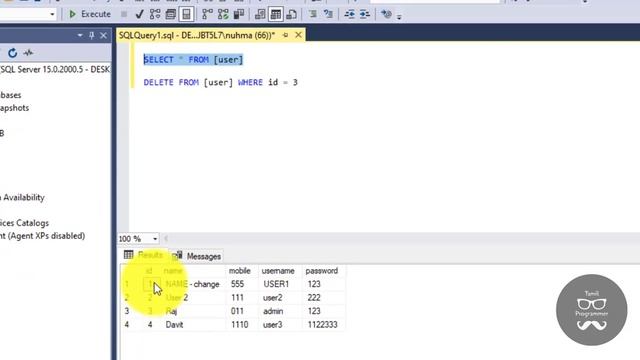The image size is (640, 360).
Task: Select mobile cell 111
Action: coord(242,298)
